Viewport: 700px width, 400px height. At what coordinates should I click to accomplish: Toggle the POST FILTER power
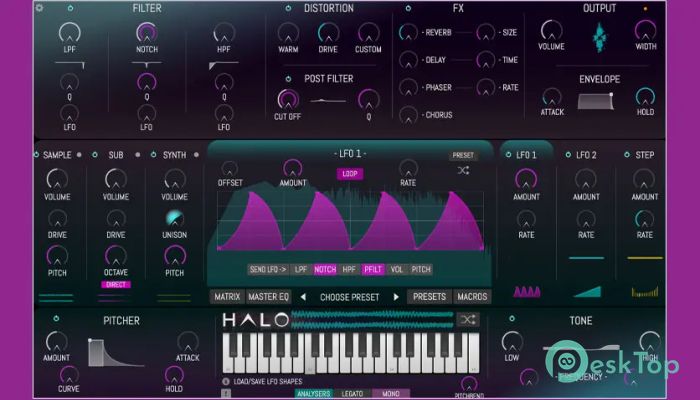point(288,79)
